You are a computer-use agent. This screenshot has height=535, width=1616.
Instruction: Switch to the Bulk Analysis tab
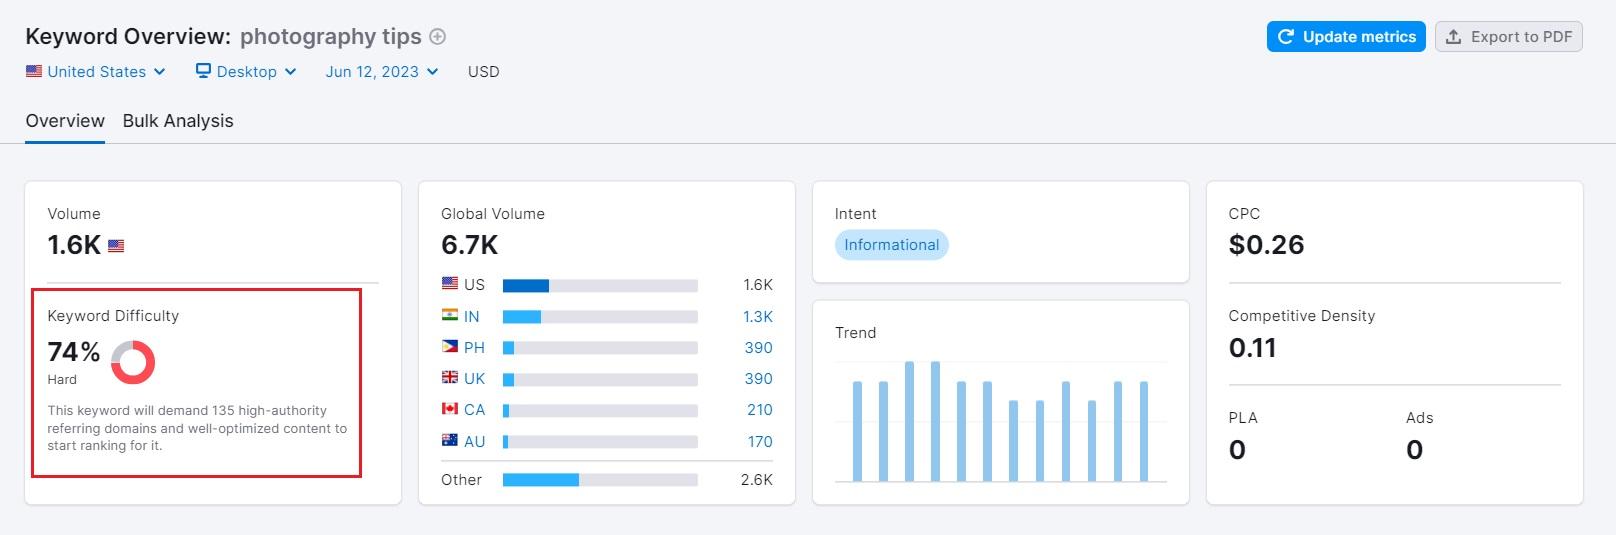point(178,121)
